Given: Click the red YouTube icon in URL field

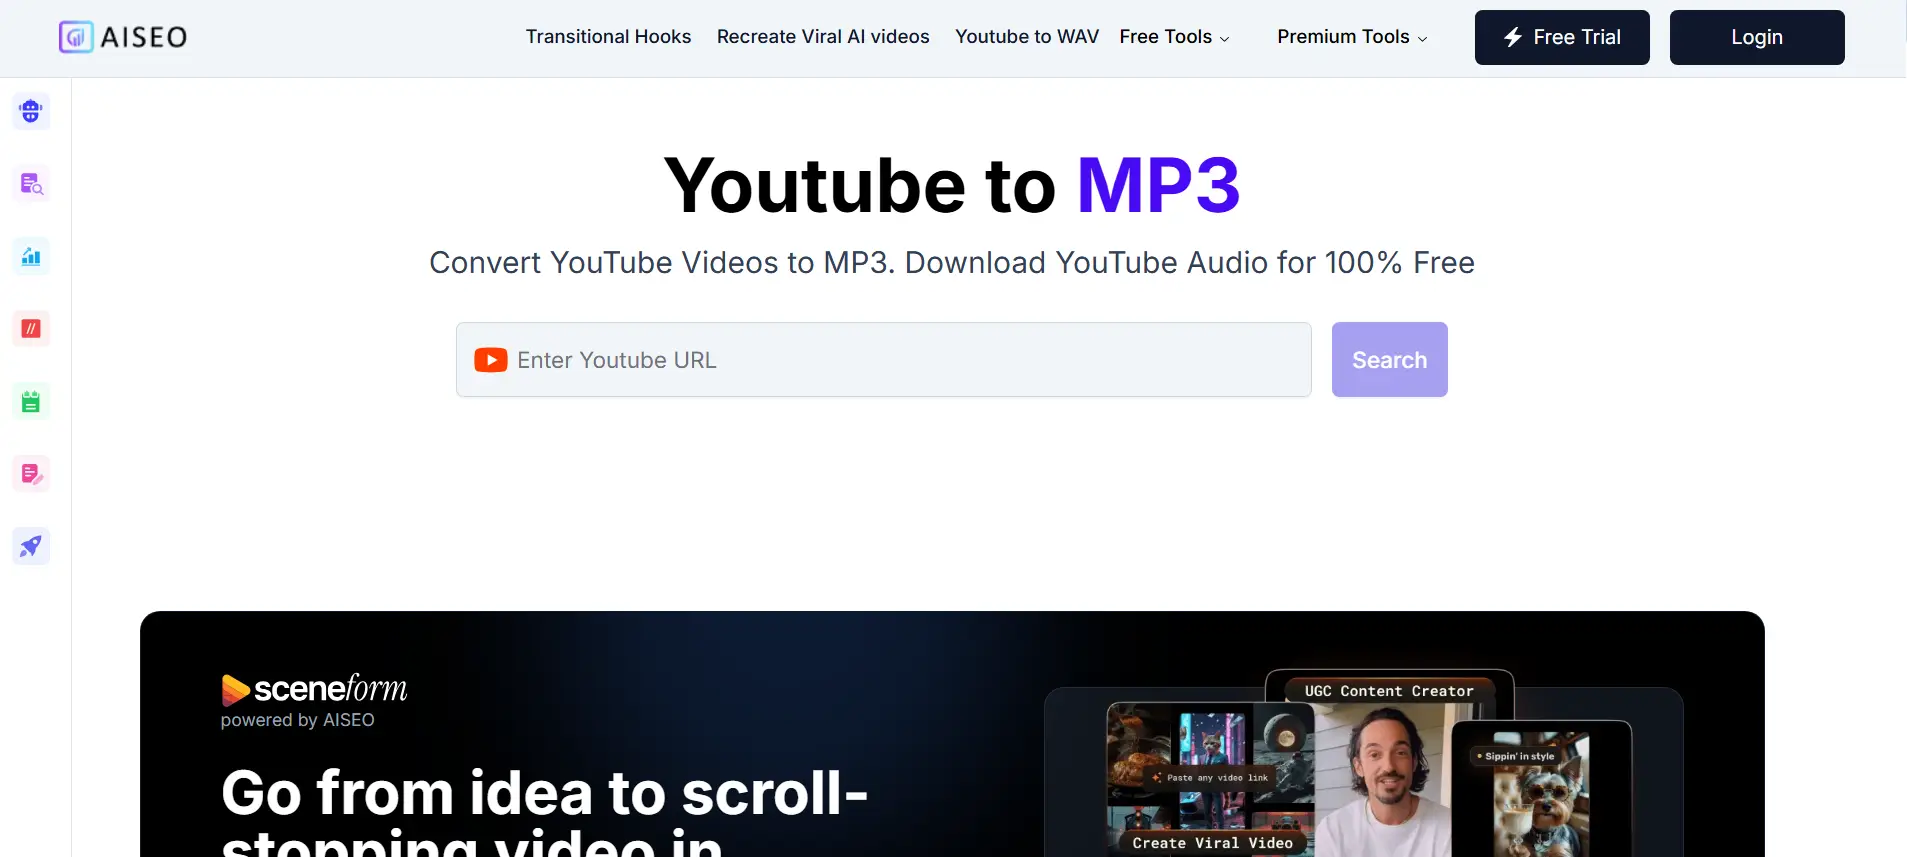Looking at the screenshot, I should coord(490,360).
